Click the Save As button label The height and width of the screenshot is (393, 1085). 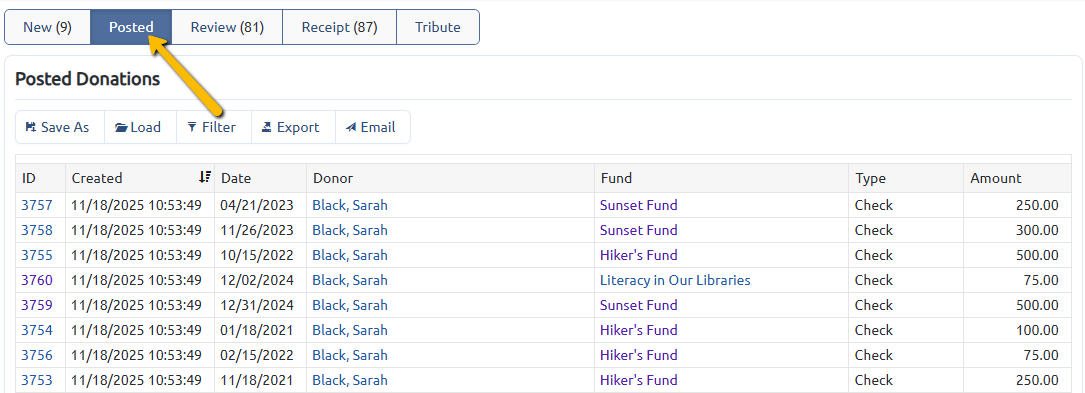[x=65, y=127]
